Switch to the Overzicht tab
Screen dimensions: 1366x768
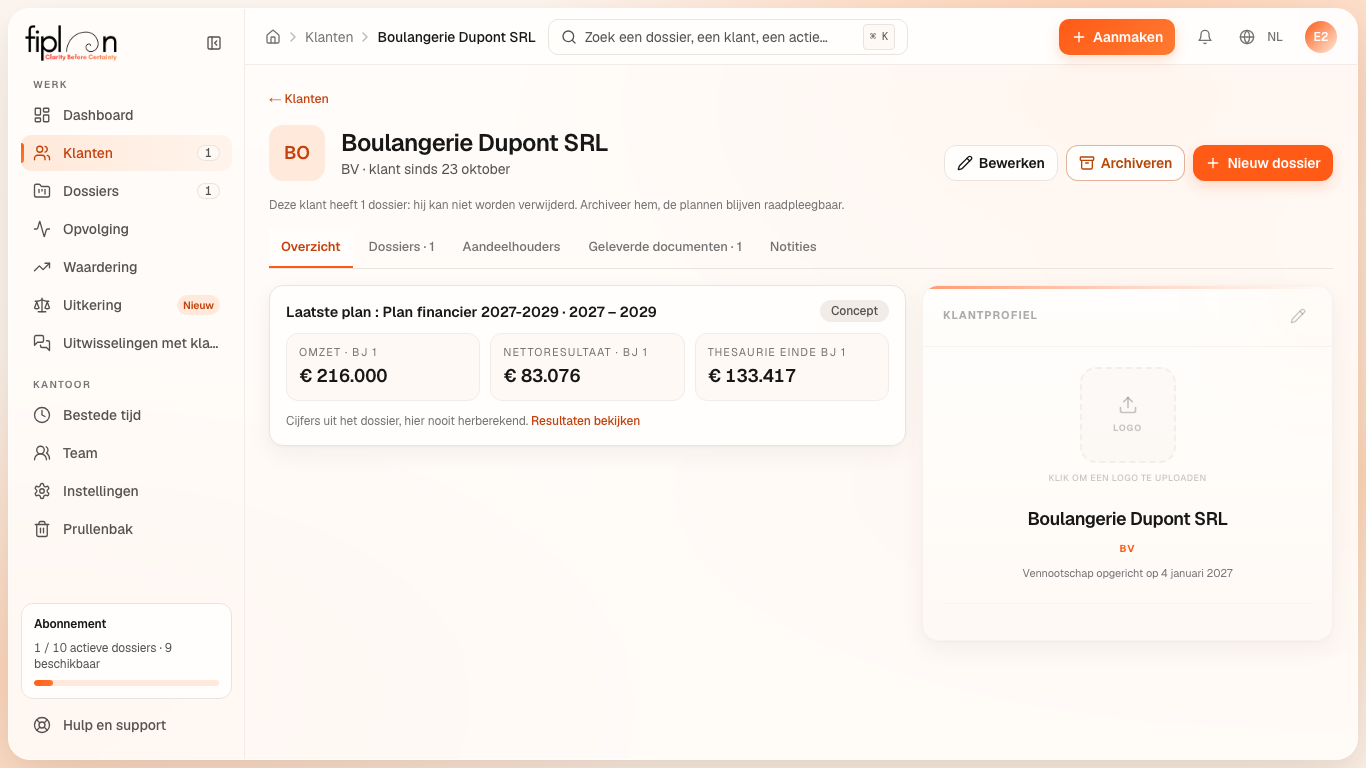click(311, 247)
